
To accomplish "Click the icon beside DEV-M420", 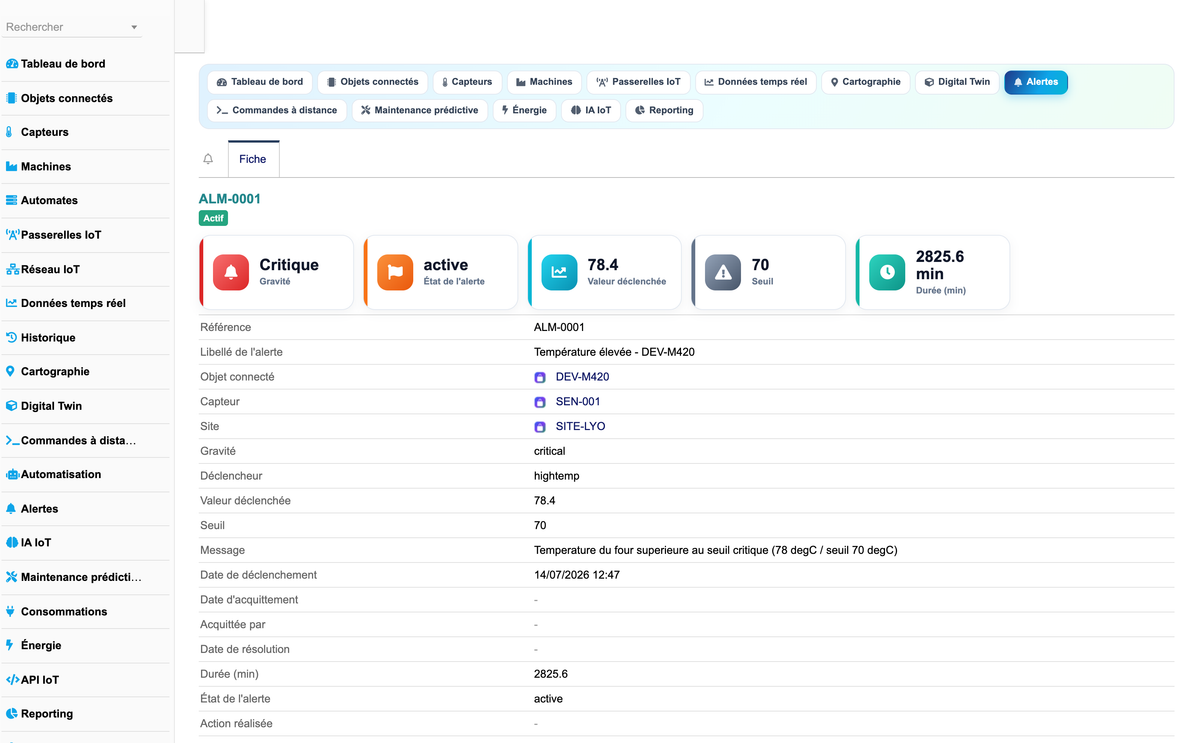I will [540, 378].
